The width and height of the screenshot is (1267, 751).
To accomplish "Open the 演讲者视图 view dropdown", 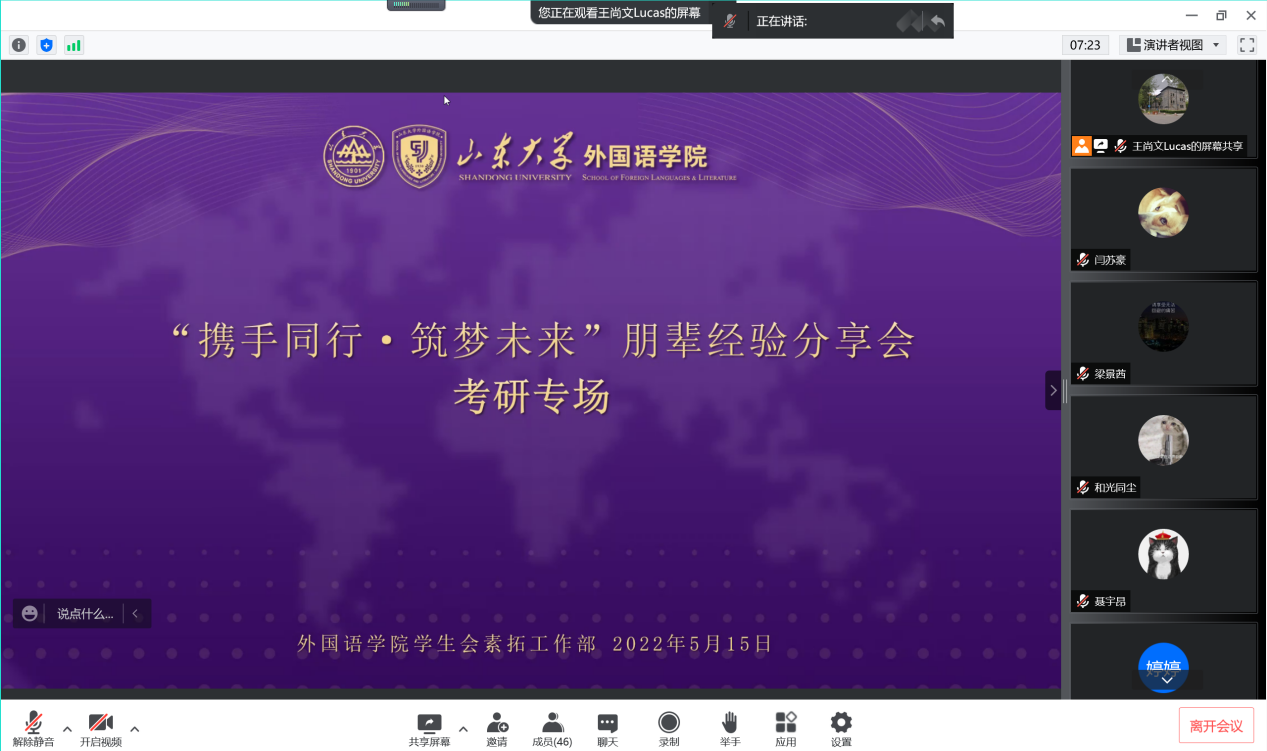I will (x=1173, y=45).
